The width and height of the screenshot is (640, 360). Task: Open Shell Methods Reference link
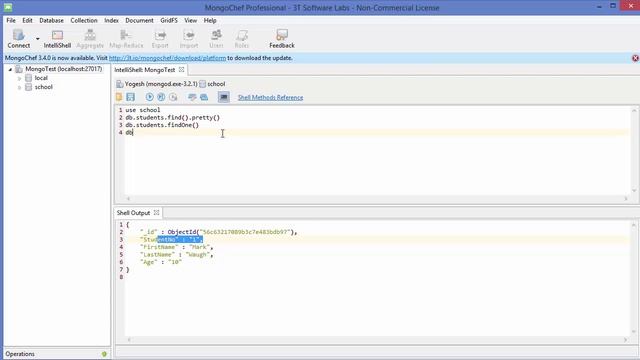click(270, 98)
